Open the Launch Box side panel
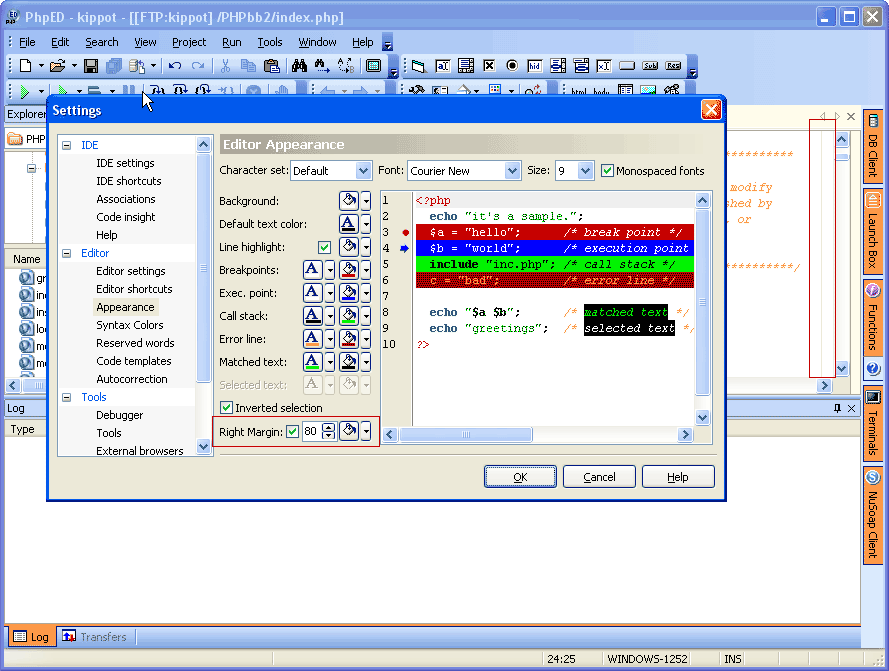Viewport: 889px width, 671px height. (x=873, y=233)
